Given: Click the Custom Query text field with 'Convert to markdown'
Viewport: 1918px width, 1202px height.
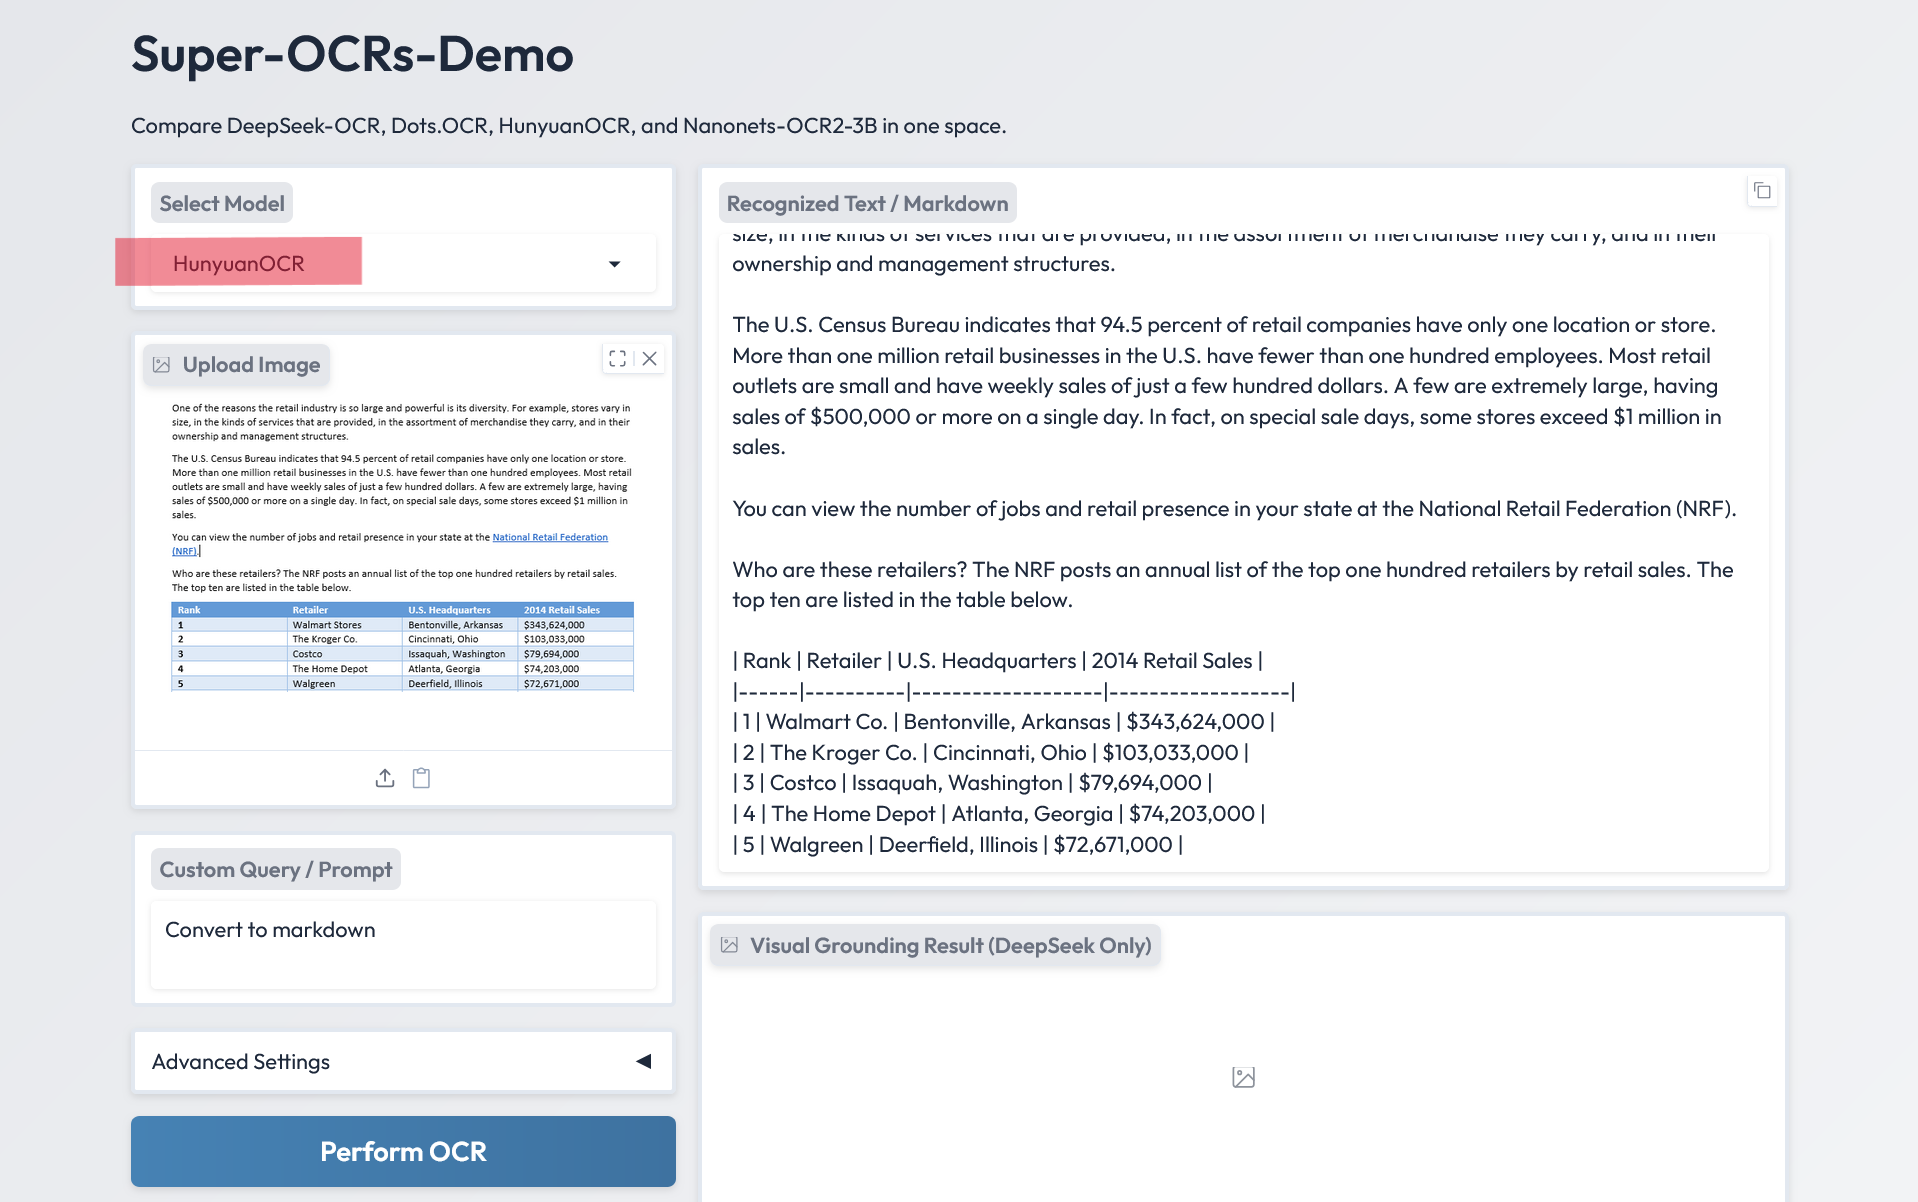Looking at the screenshot, I should point(402,944).
